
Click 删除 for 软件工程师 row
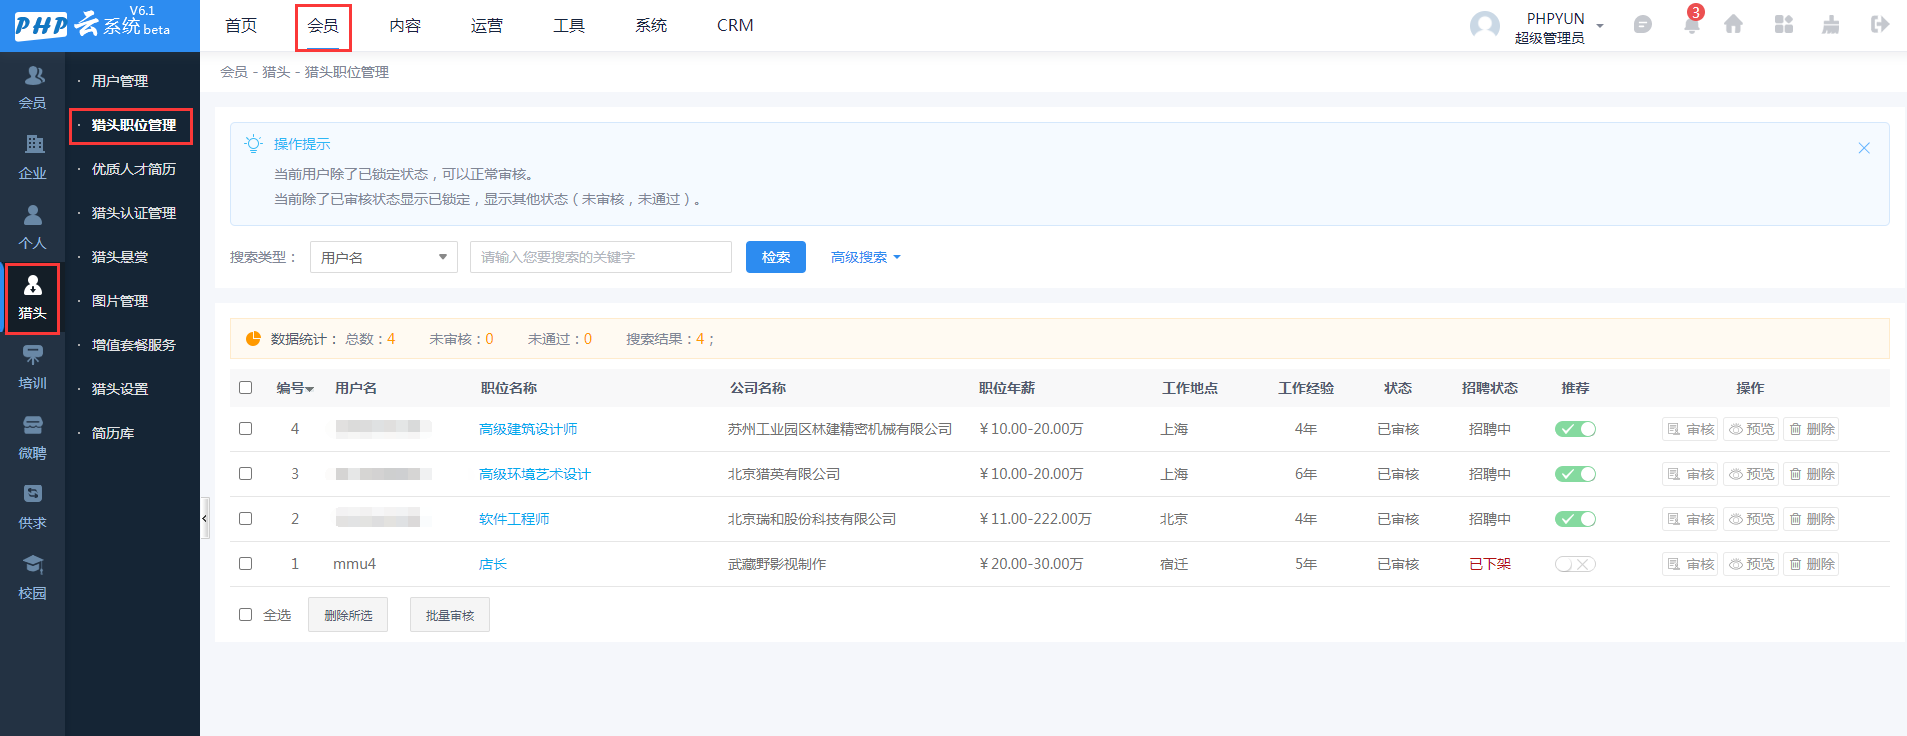click(1811, 519)
